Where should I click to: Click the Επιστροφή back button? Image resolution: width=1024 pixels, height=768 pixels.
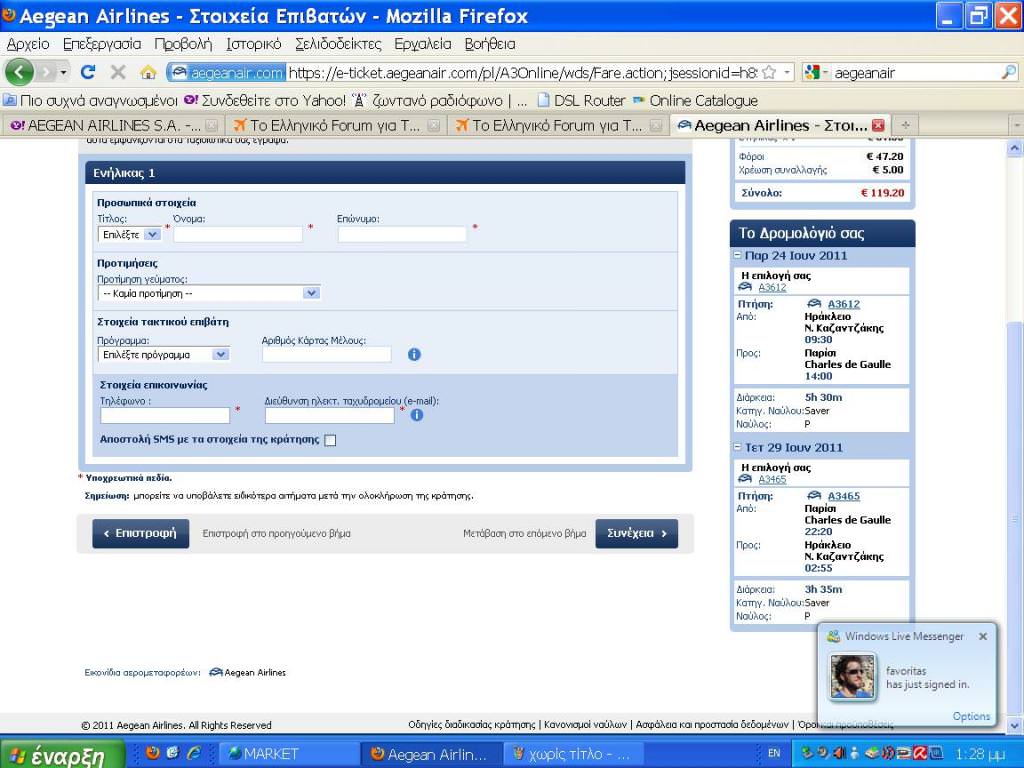[x=140, y=533]
